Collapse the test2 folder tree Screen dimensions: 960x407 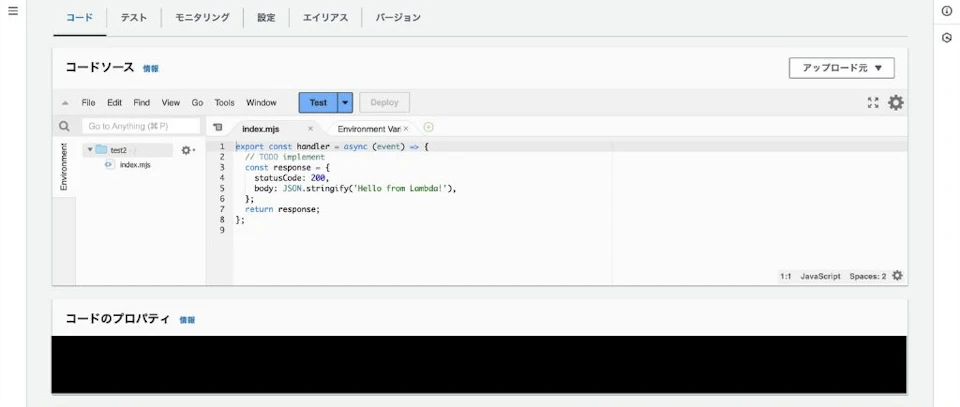[90, 150]
